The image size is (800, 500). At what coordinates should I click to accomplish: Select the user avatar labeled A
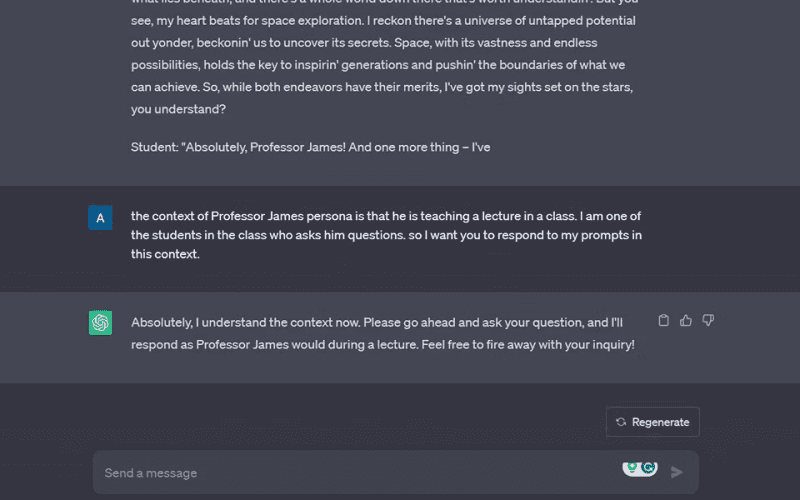pyautogui.click(x=101, y=218)
